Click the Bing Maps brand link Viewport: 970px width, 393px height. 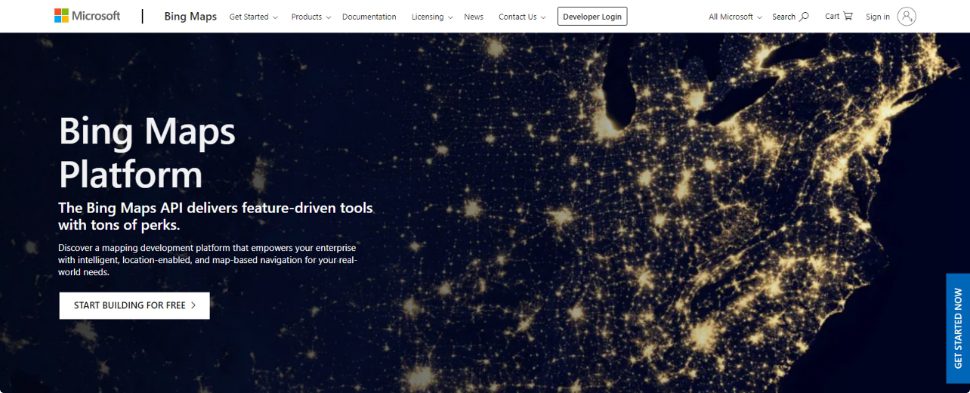191,17
